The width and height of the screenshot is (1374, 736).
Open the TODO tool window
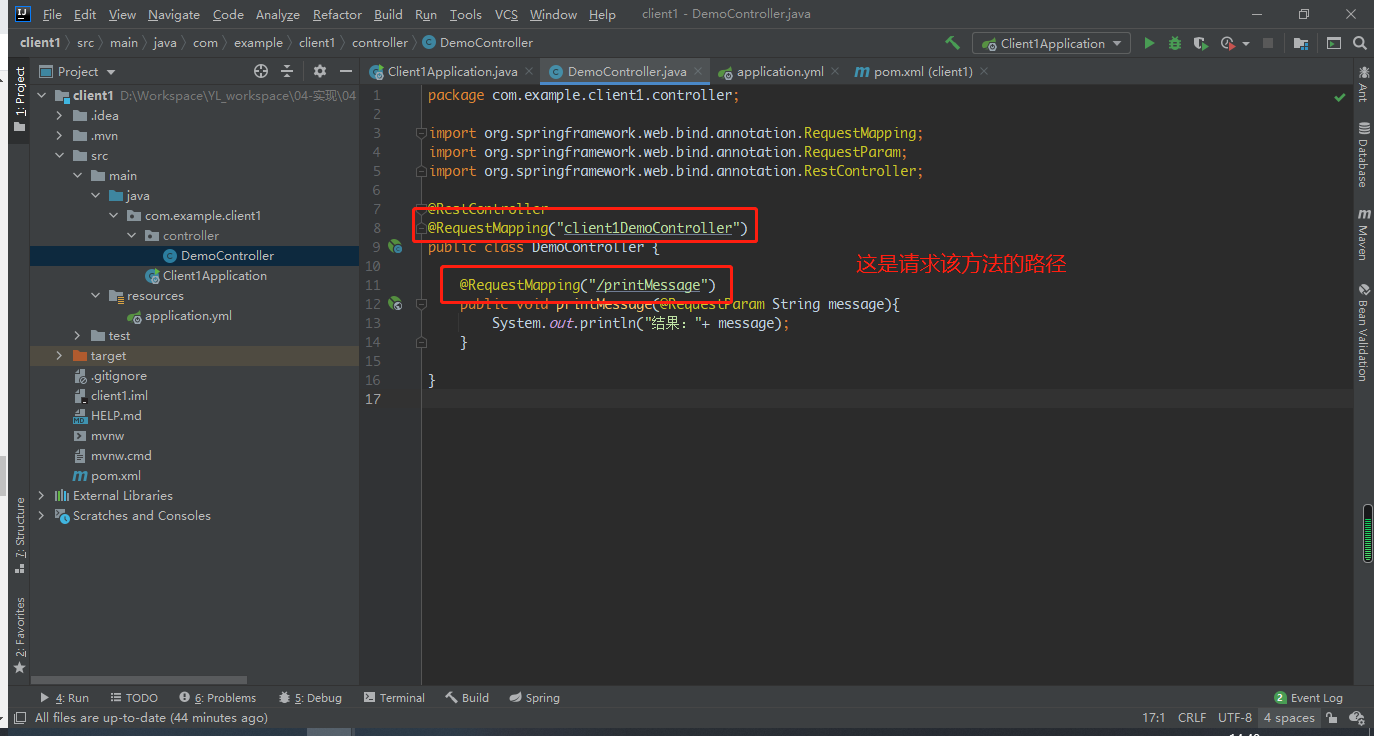point(133,697)
